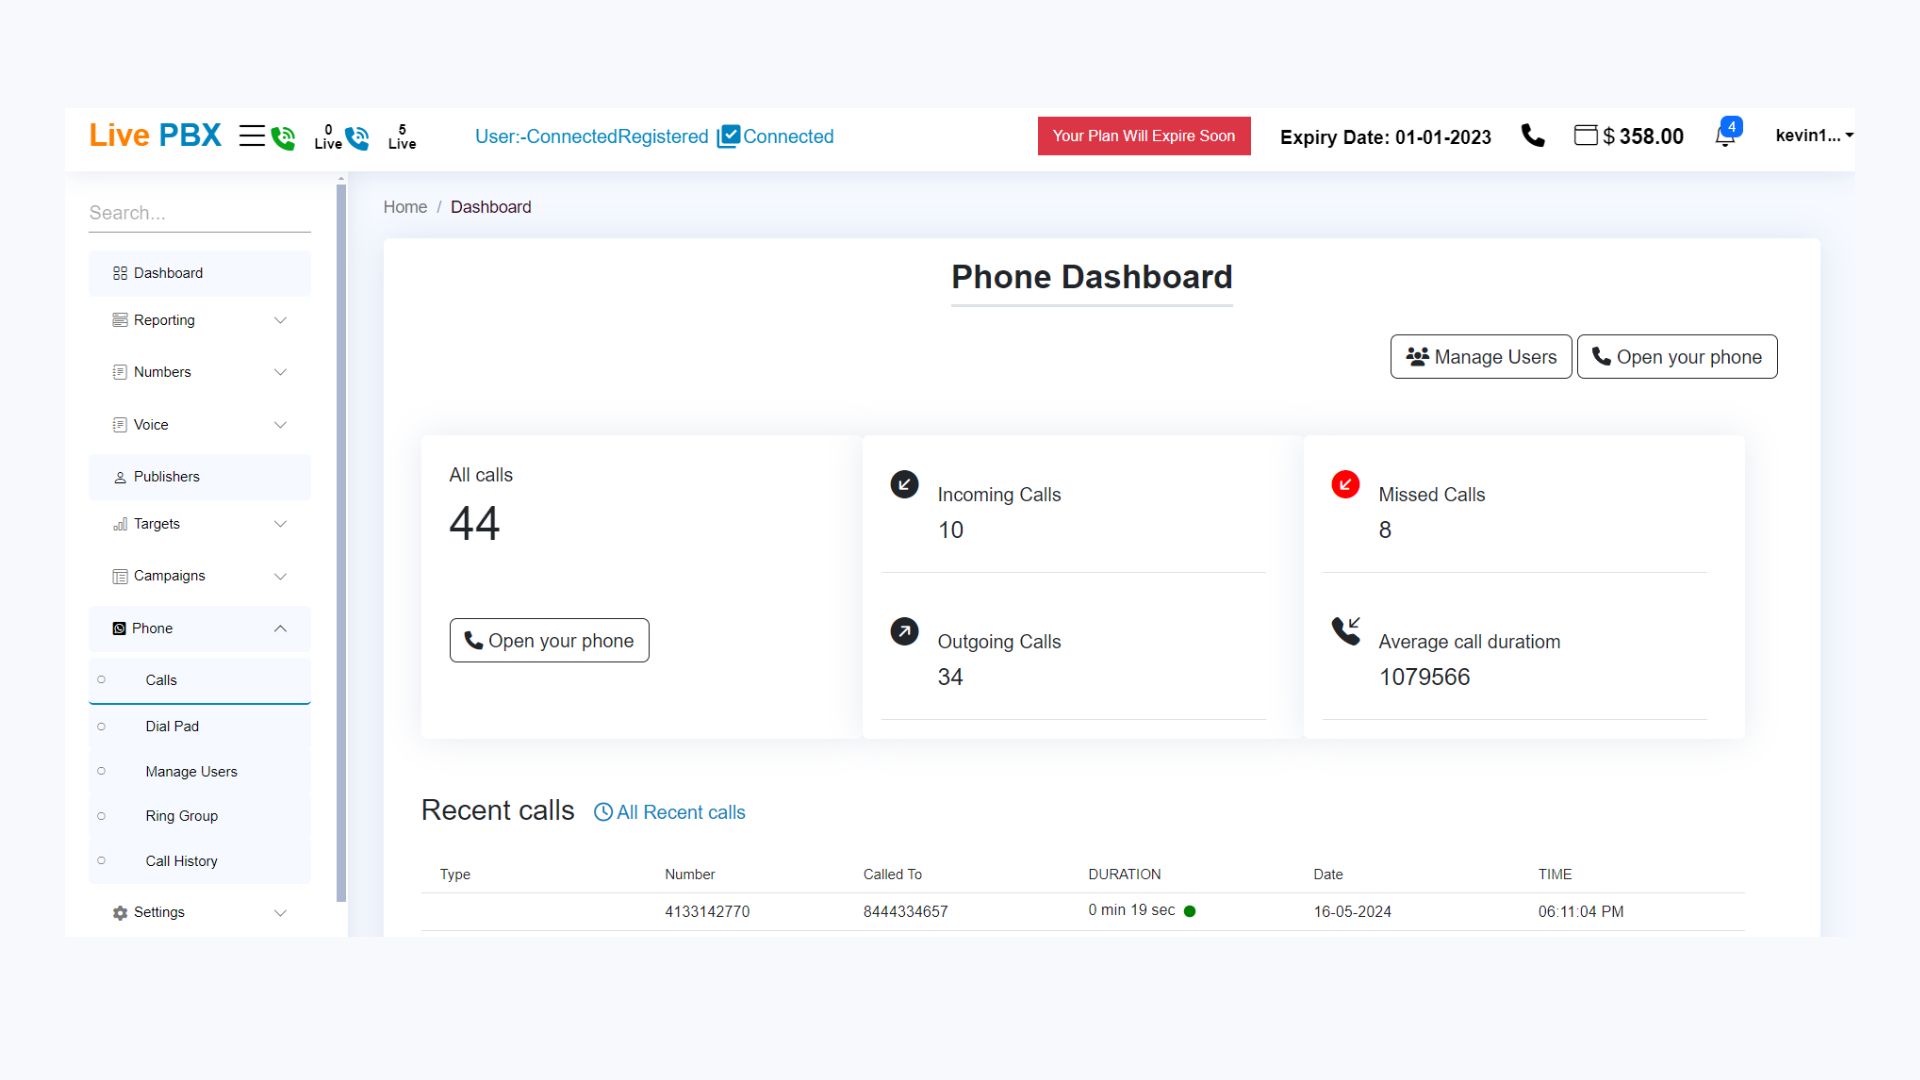The image size is (1920, 1080).
Task: Click the blue live calls phone icon
Action: (357, 137)
